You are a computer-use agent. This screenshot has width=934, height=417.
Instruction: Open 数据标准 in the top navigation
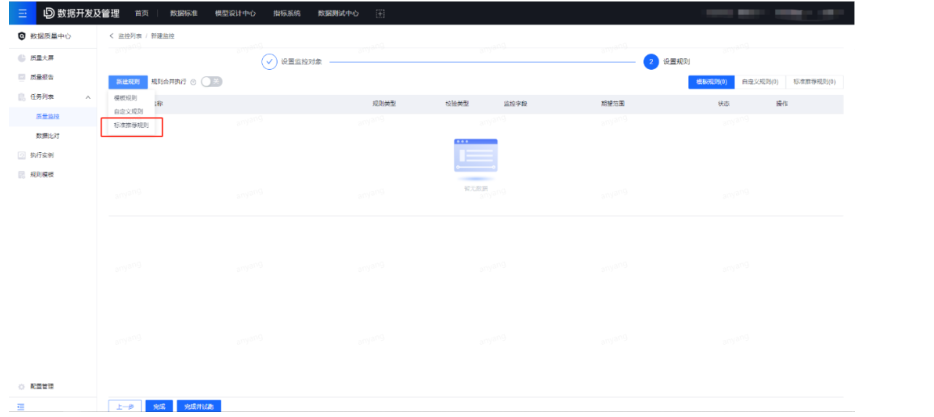click(183, 13)
